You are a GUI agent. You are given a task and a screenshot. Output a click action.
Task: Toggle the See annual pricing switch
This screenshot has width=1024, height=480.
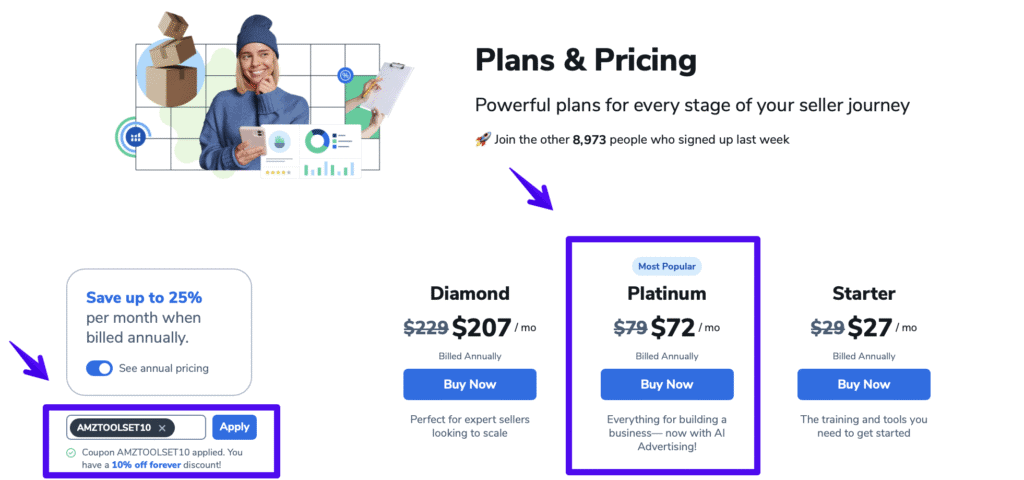[x=99, y=368]
